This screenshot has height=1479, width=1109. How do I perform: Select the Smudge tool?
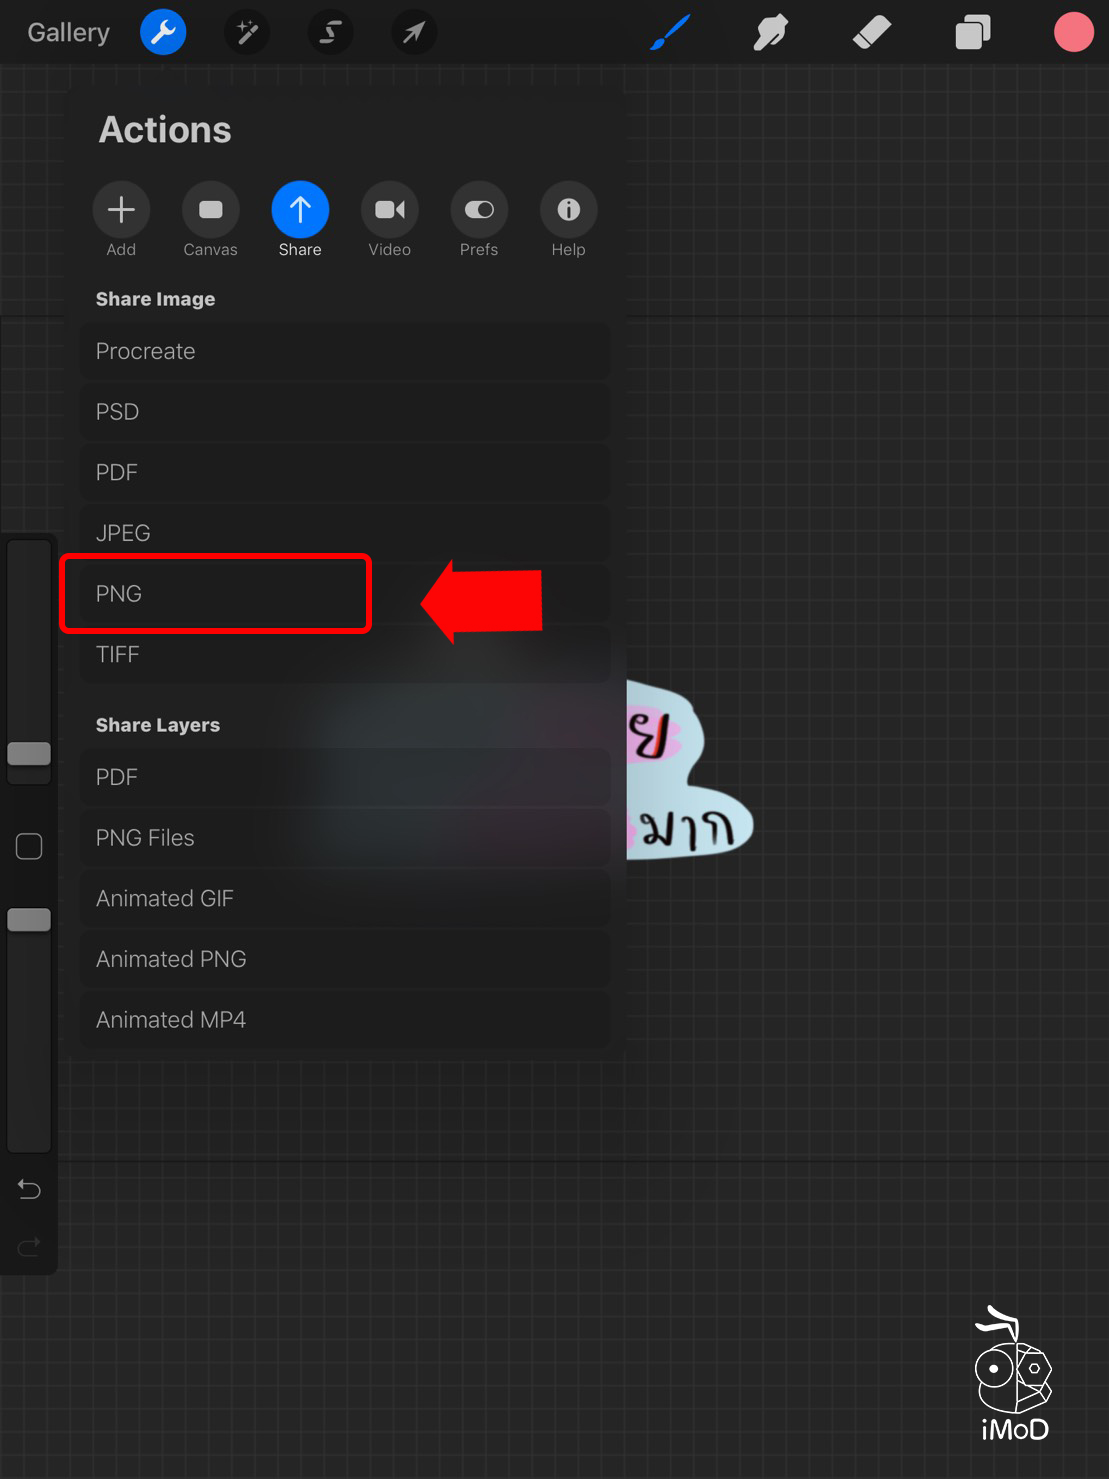pyautogui.click(x=771, y=33)
